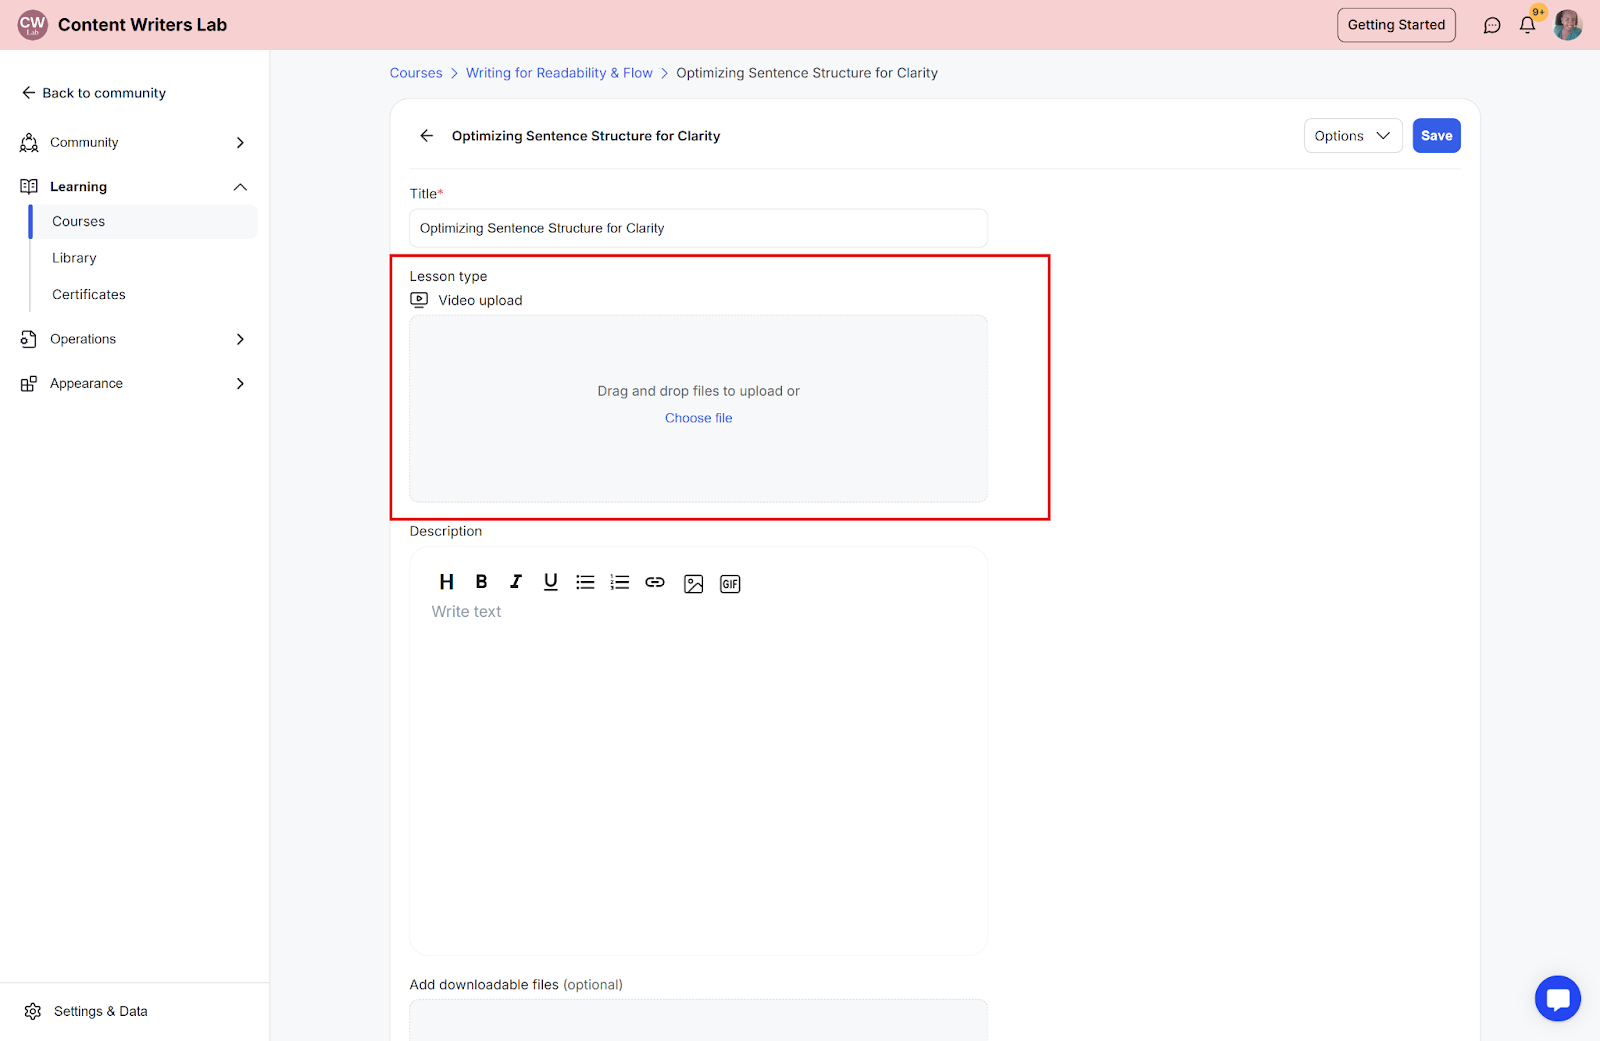Expand the Appearance section chevron
Image resolution: width=1600 pixels, height=1041 pixels.
tap(240, 384)
